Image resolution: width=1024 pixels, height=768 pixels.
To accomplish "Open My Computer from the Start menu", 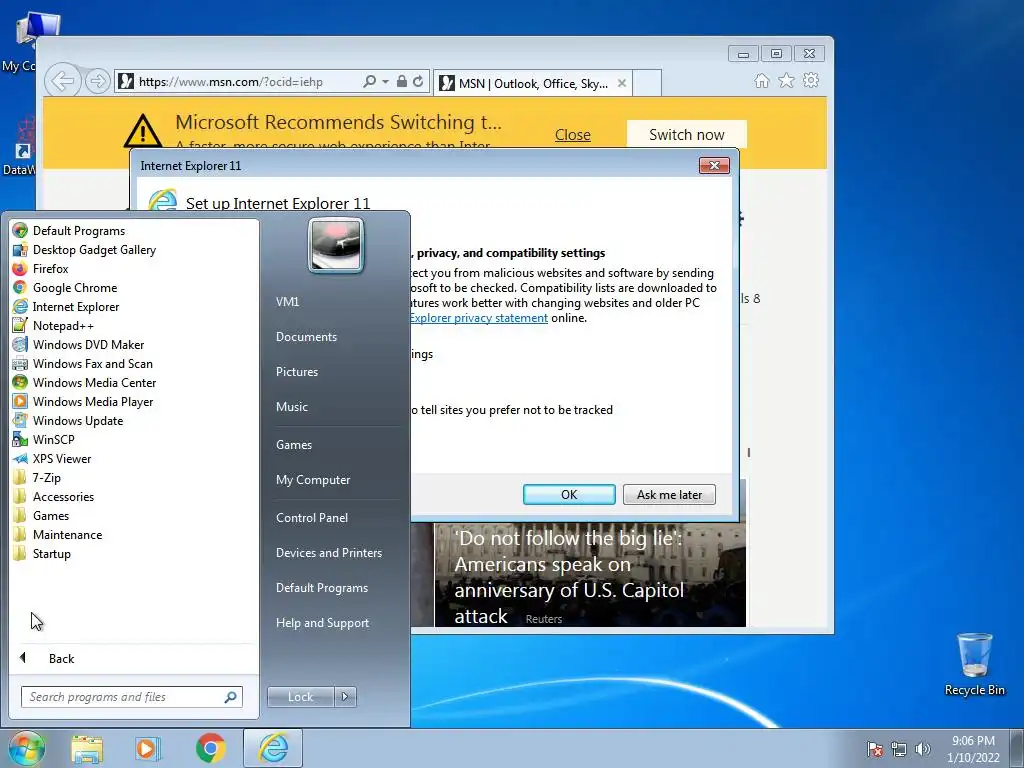I will [313, 480].
